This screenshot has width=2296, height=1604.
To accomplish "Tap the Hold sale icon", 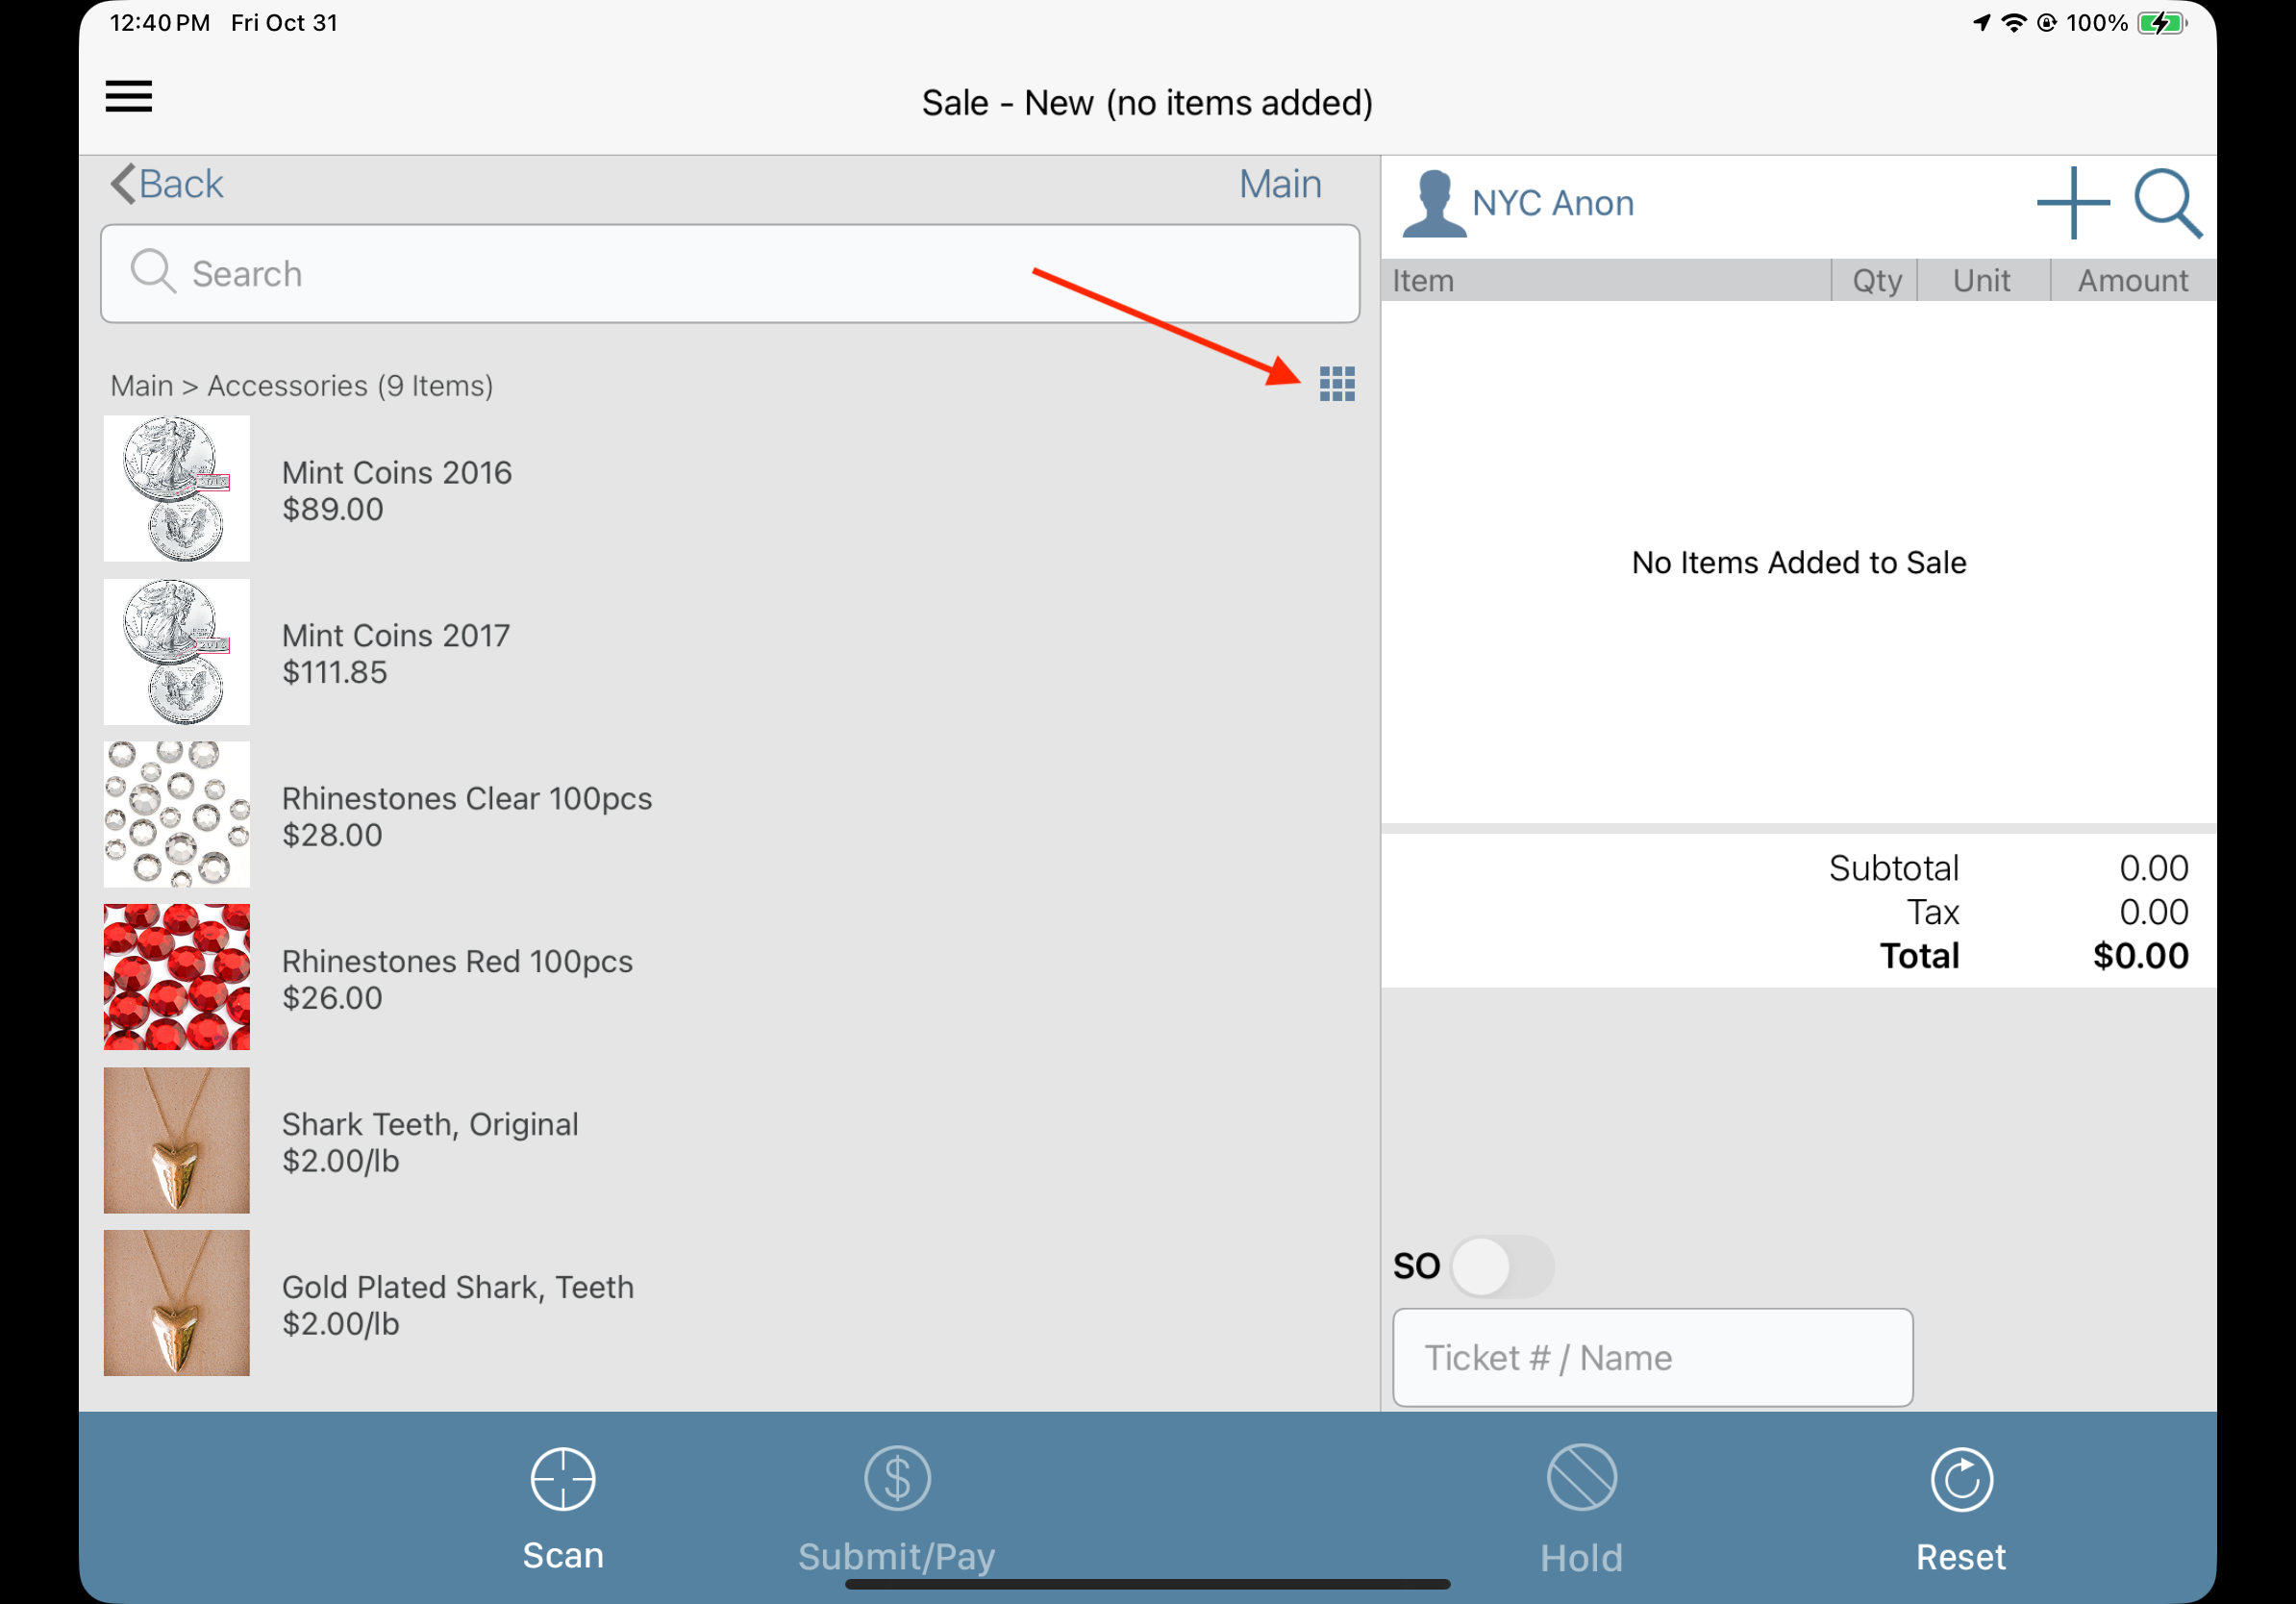I will pyautogui.click(x=1580, y=1479).
